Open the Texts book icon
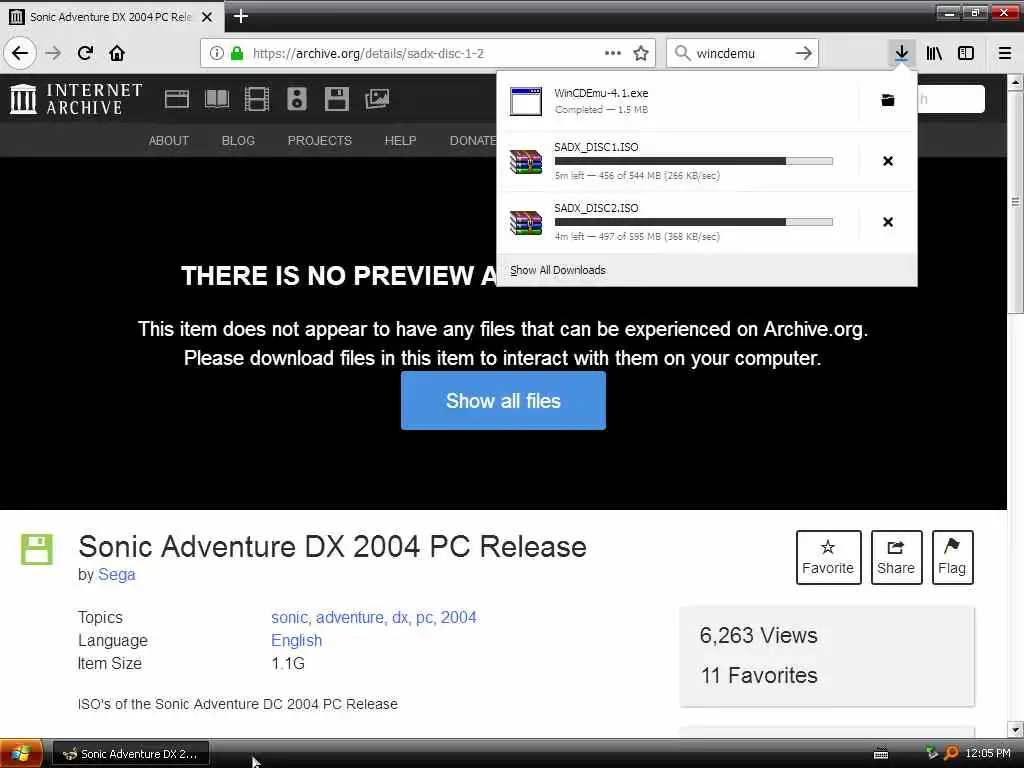The width and height of the screenshot is (1024, 768). point(217,99)
